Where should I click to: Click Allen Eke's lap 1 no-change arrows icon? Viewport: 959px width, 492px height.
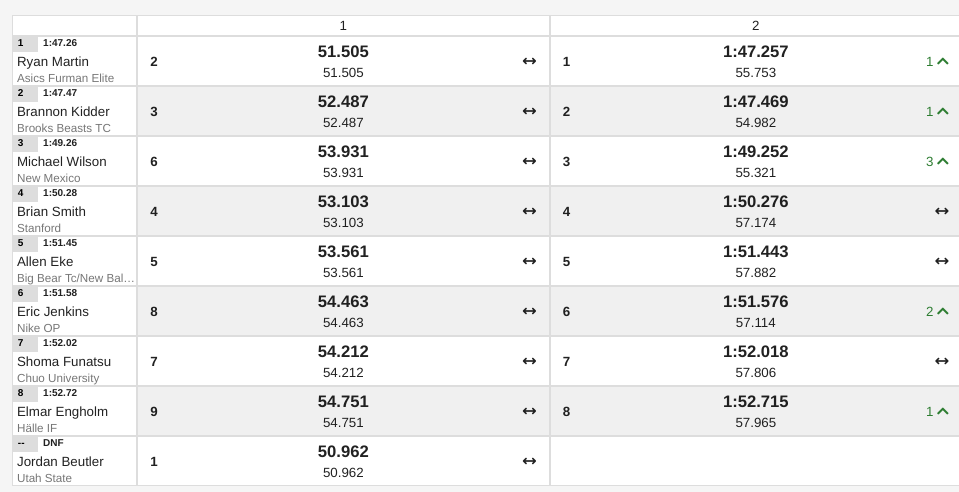point(529,261)
